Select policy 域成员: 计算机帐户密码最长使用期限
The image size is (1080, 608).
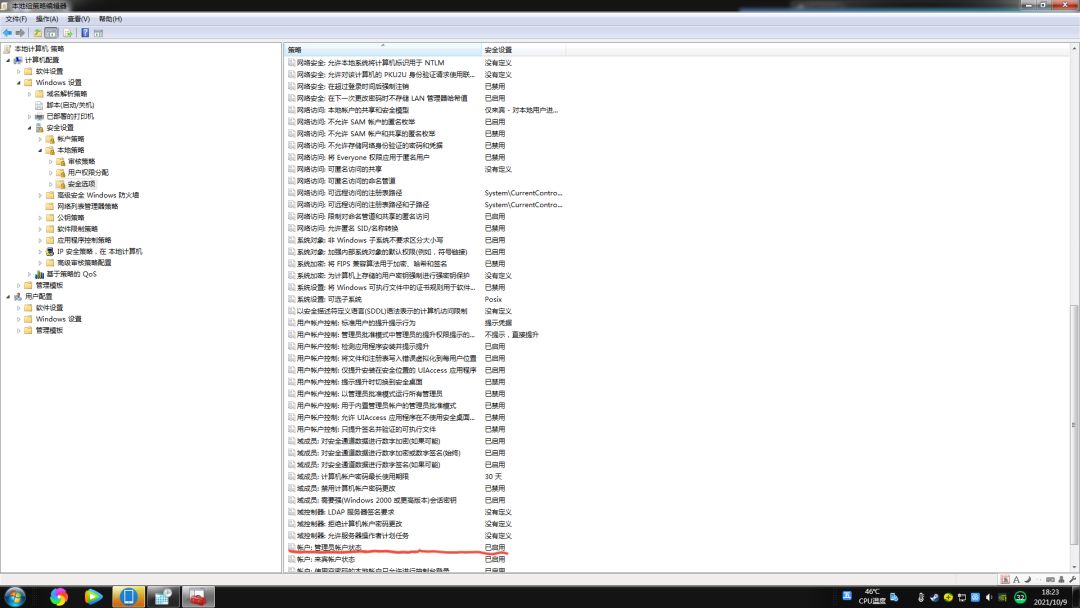click(x=353, y=476)
